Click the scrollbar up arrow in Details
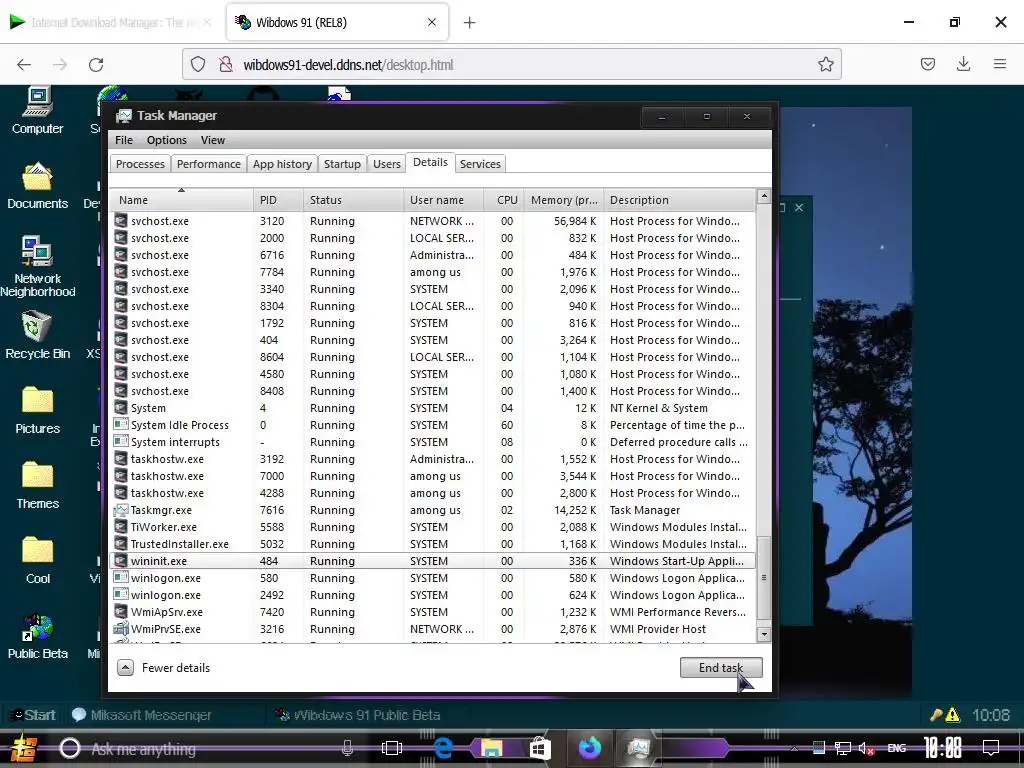Viewport: 1024px width, 768px height. [763, 196]
